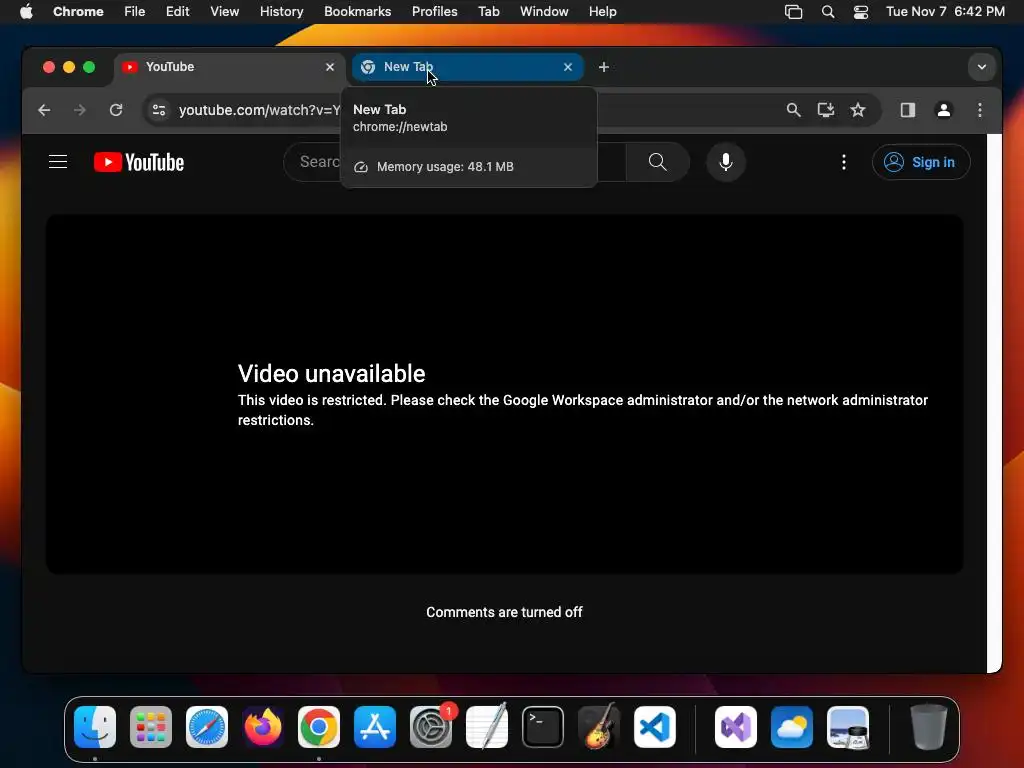Open Visual Studio from the Dock
Image resolution: width=1024 pixels, height=768 pixels.
point(736,727)
